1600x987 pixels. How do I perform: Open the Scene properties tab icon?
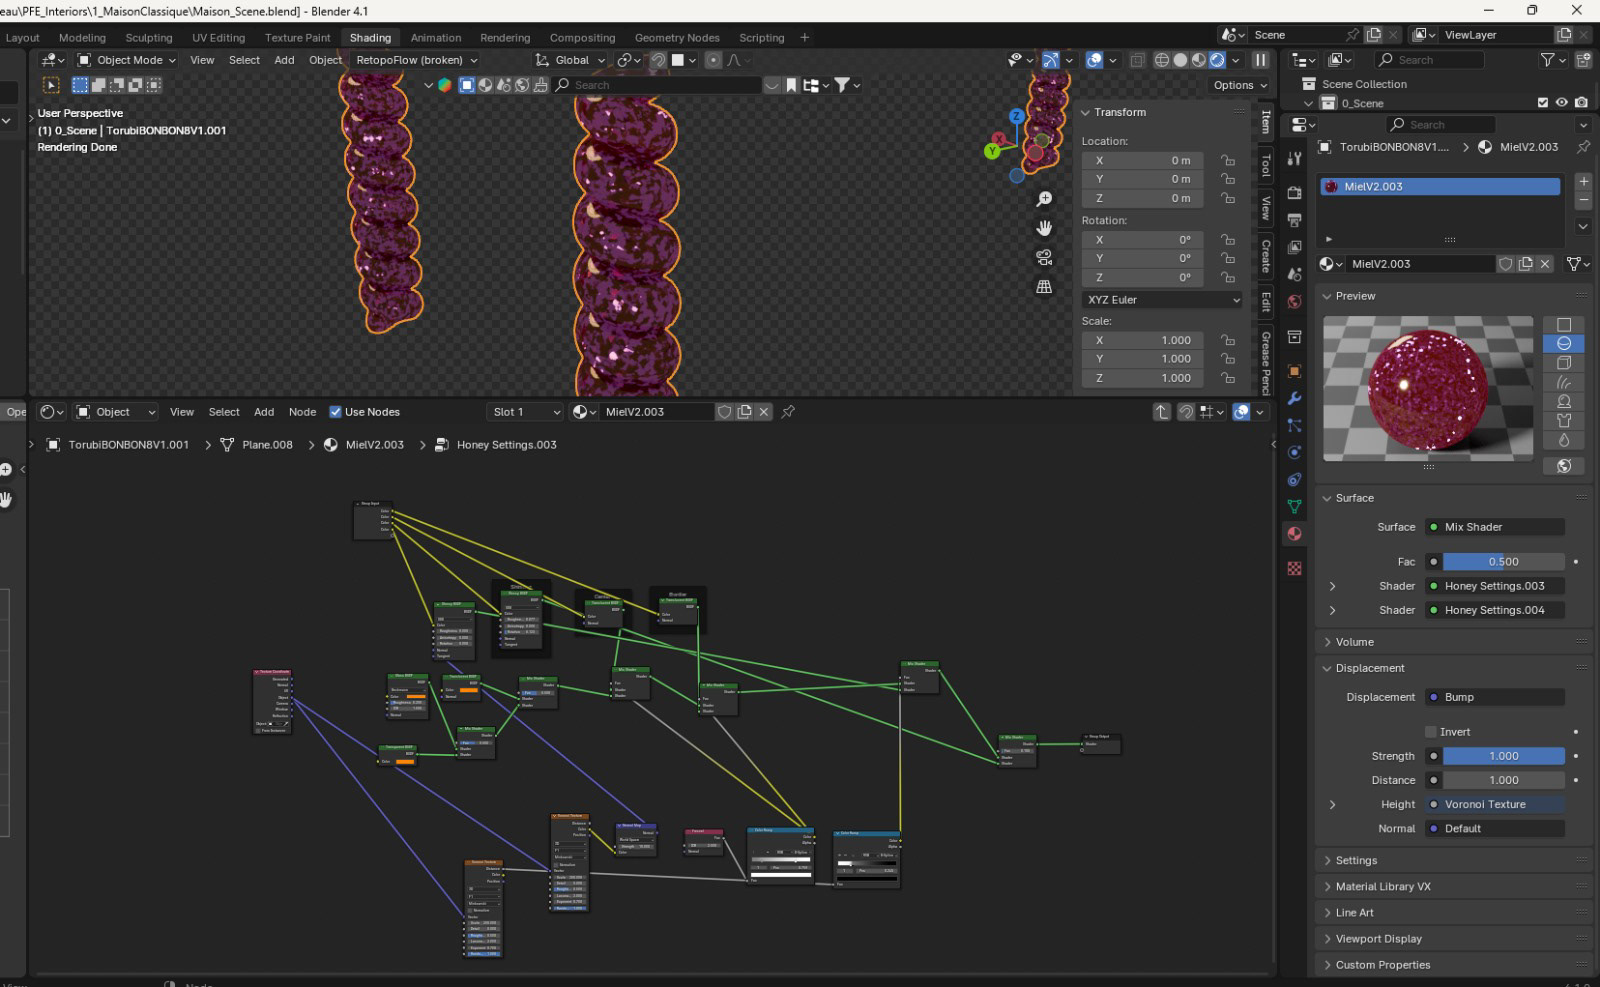[1294, 274]
